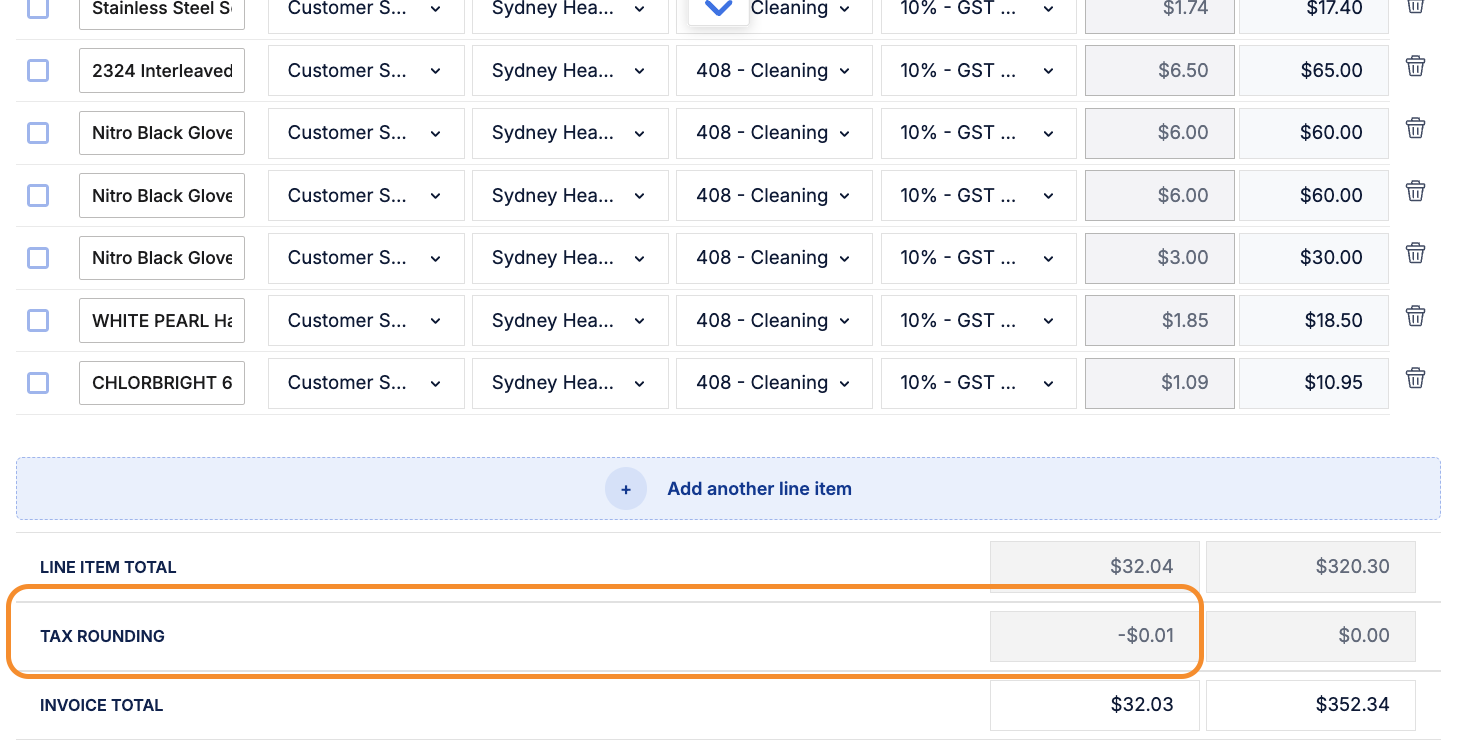The height and width of the screenshot is (755, 1474).
Task: Expand Sydney location dropdown in WHITE PEARL row
Action: tap(570, 321)
